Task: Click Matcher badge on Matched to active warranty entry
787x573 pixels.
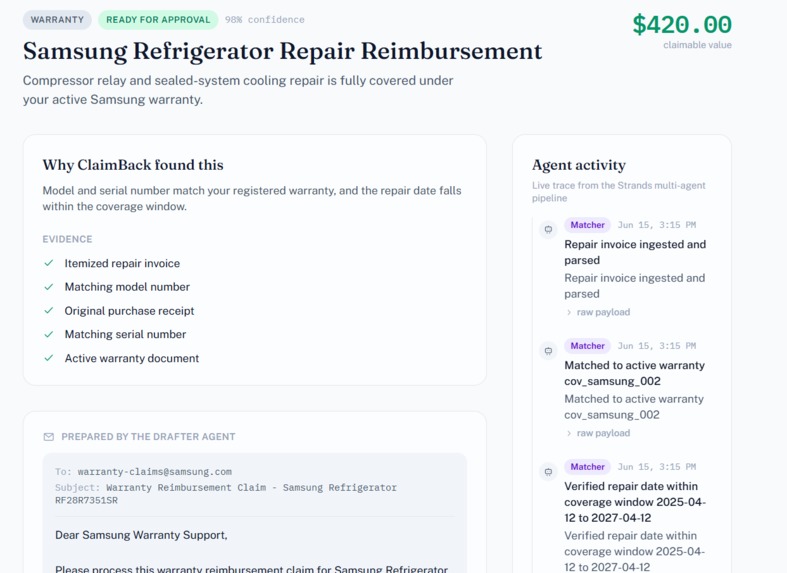Action: [587, 346]
